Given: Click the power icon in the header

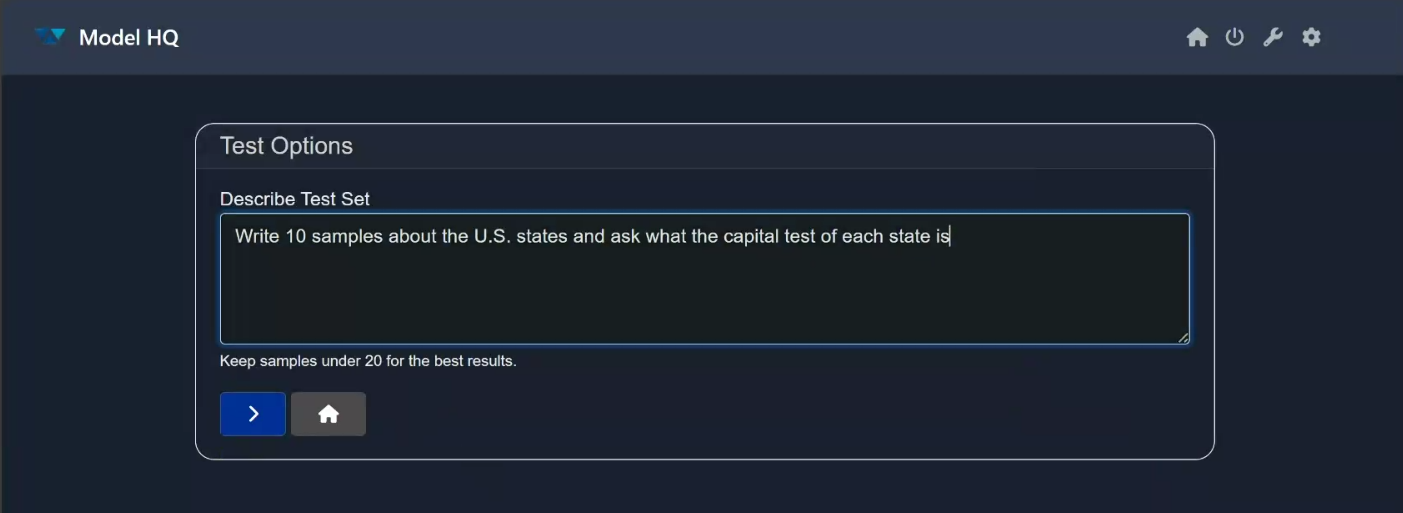Looking at the screenshot, I should [x=1235, y=38].
